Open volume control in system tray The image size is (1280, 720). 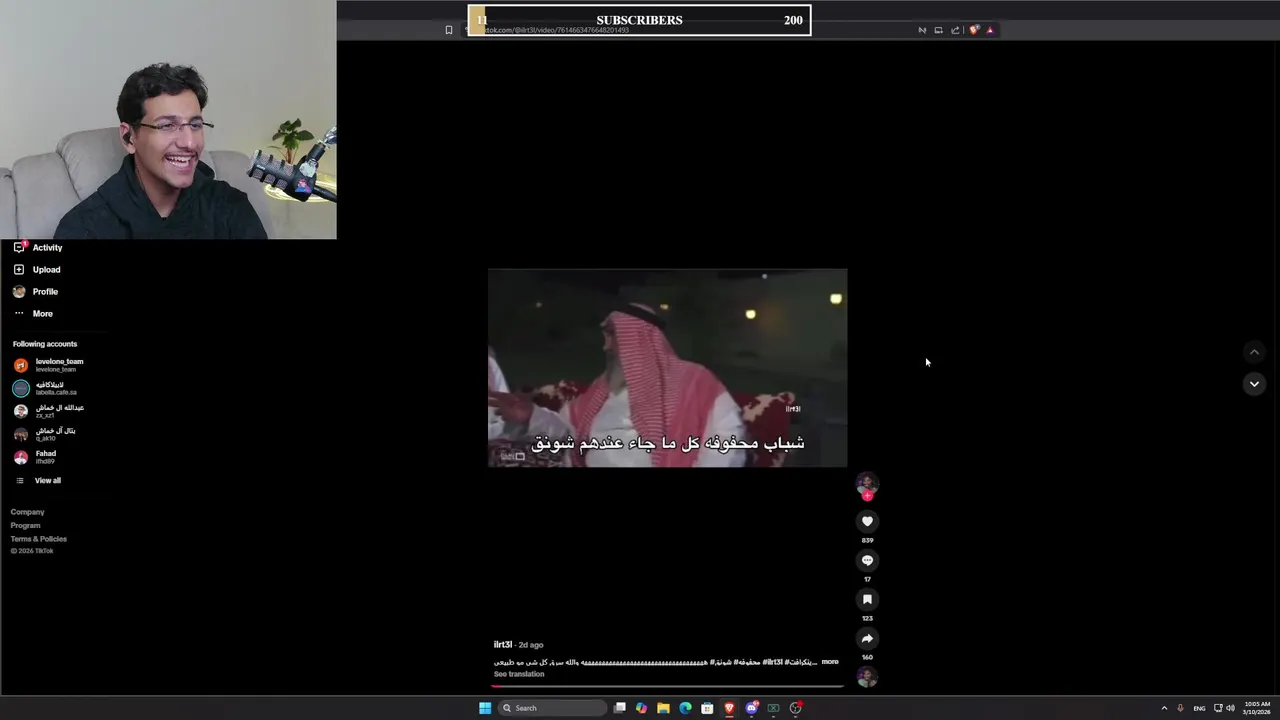pos(1230,708)
